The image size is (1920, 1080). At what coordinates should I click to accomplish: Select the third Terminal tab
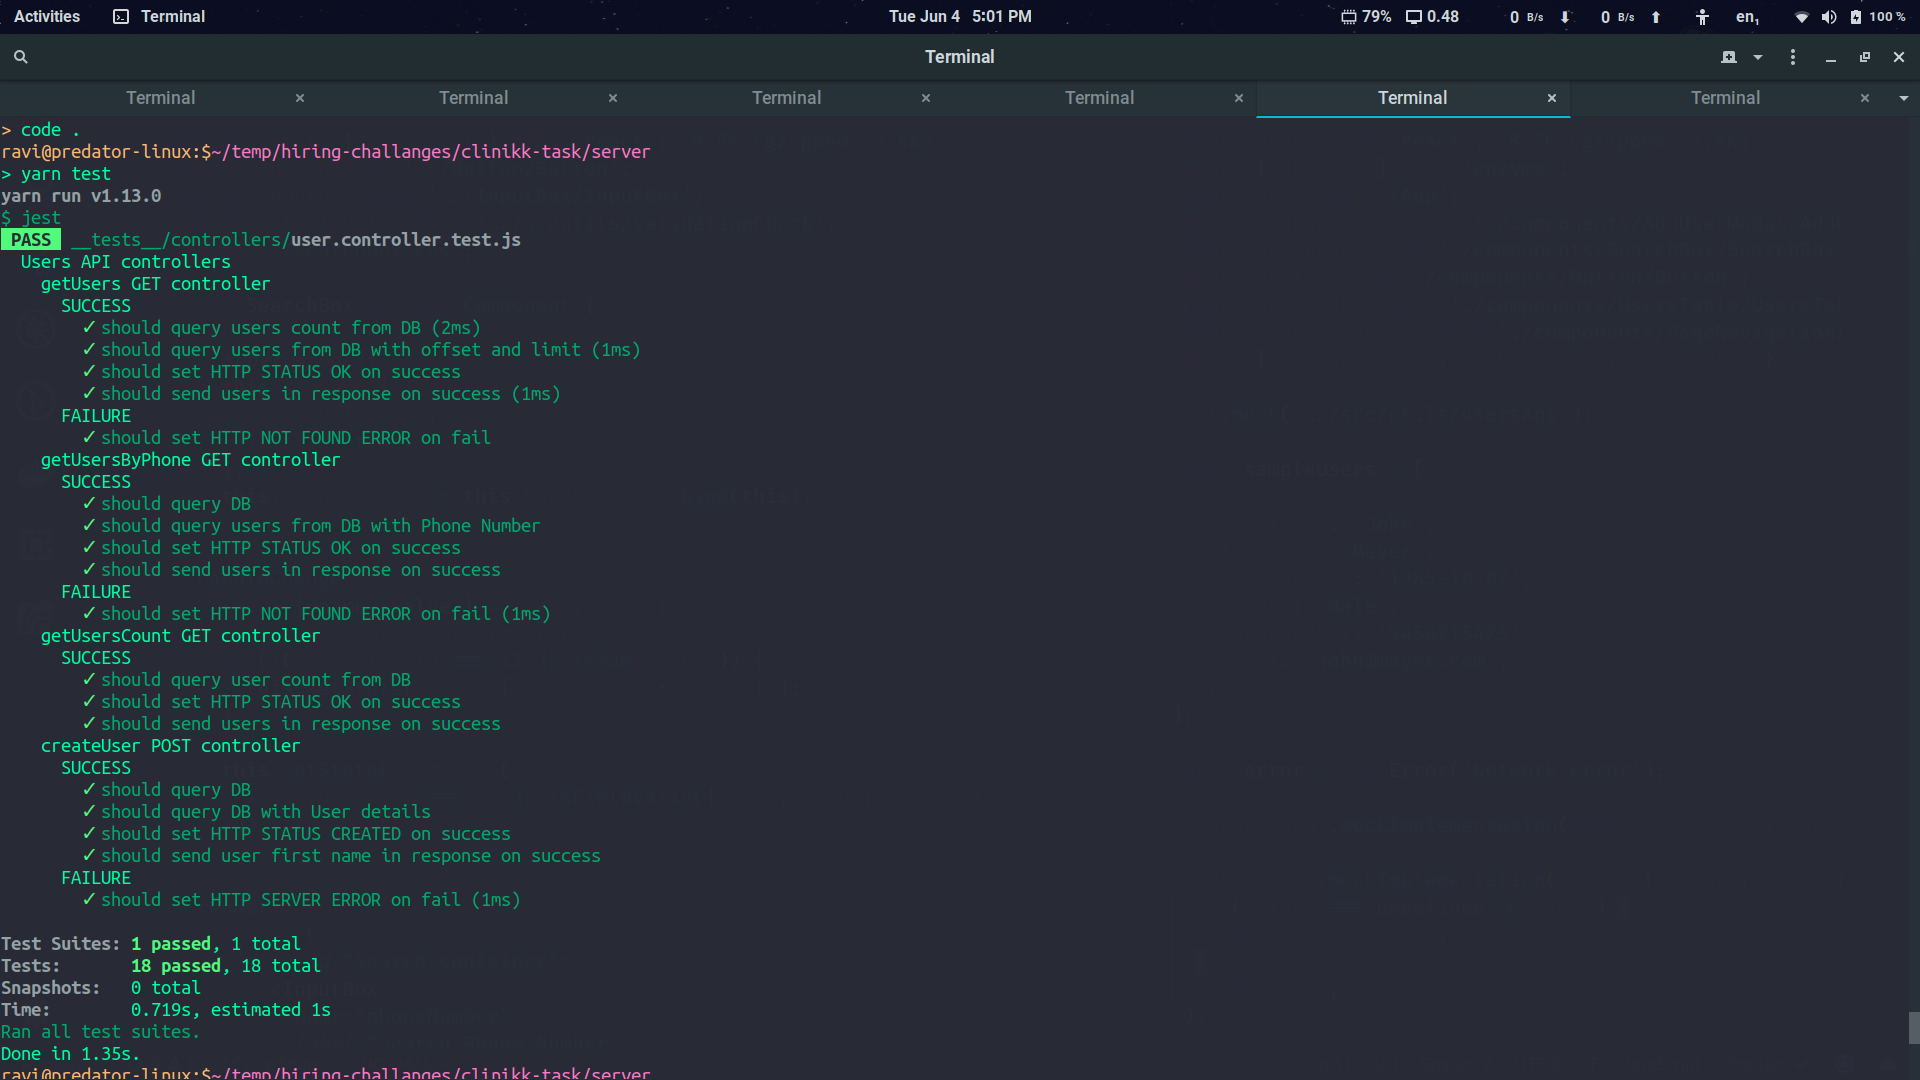pos(786,98)
